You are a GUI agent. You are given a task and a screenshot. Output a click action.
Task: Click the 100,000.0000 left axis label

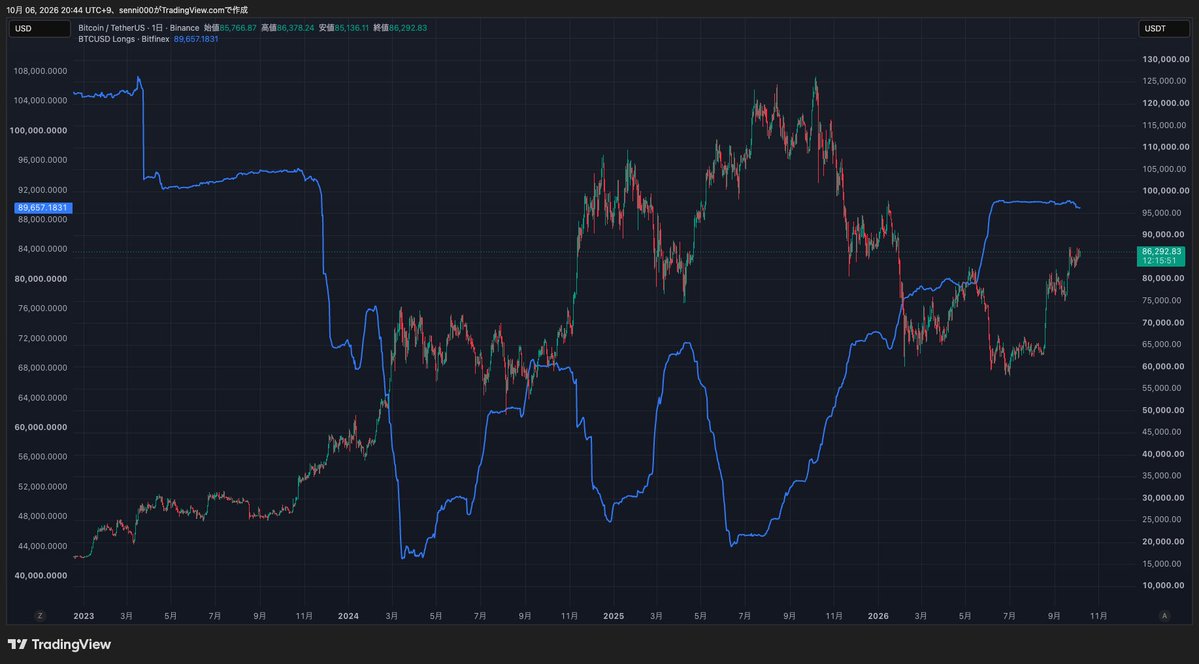38,131
